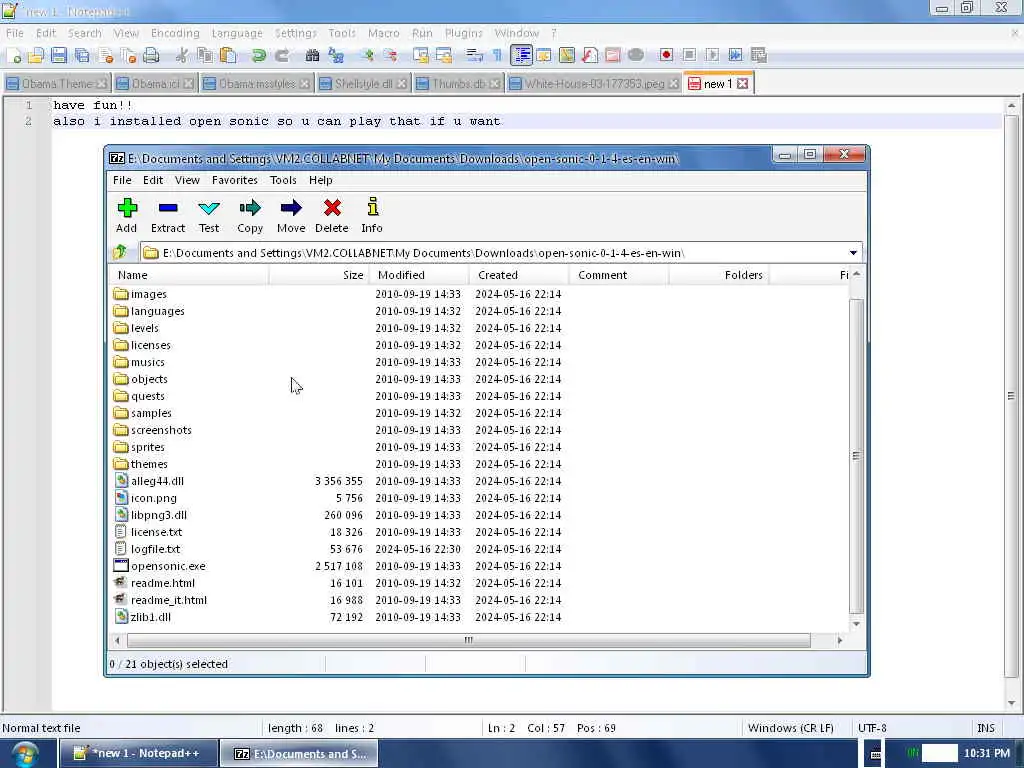Select the zlib1.dll file
Screen dimensions: 1024x768
150,616
